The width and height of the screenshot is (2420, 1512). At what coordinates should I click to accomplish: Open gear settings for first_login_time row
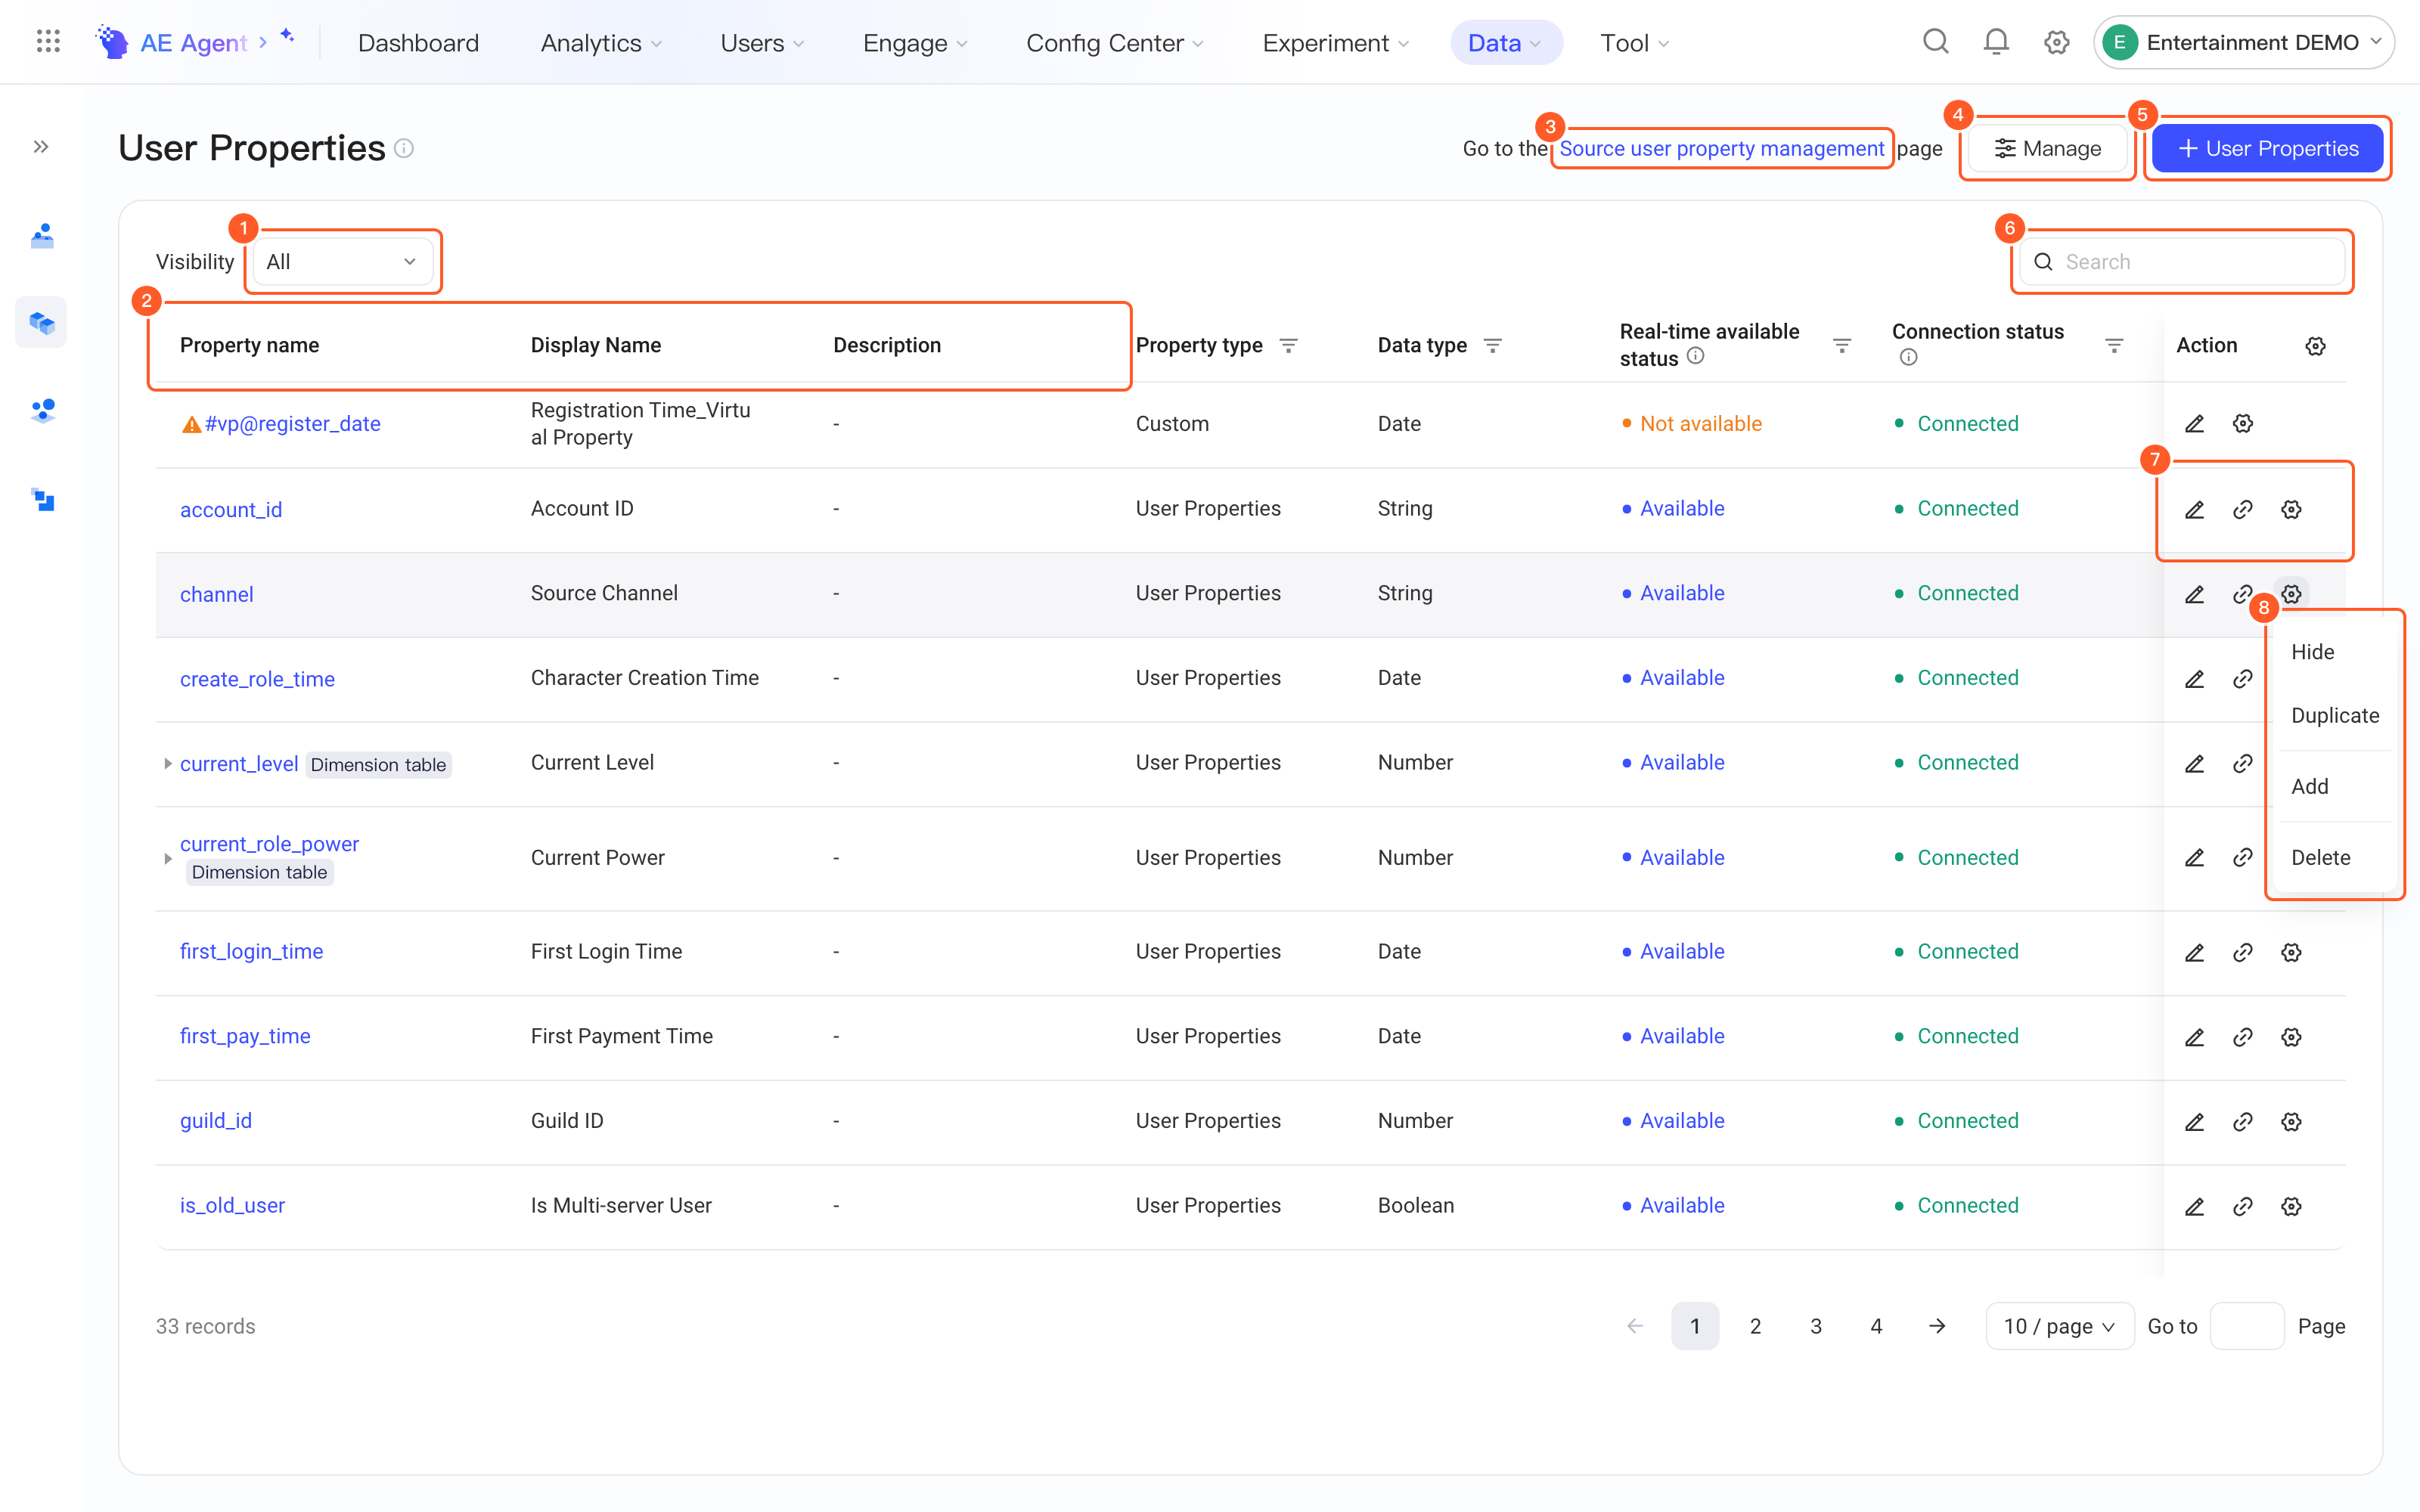2291,952
